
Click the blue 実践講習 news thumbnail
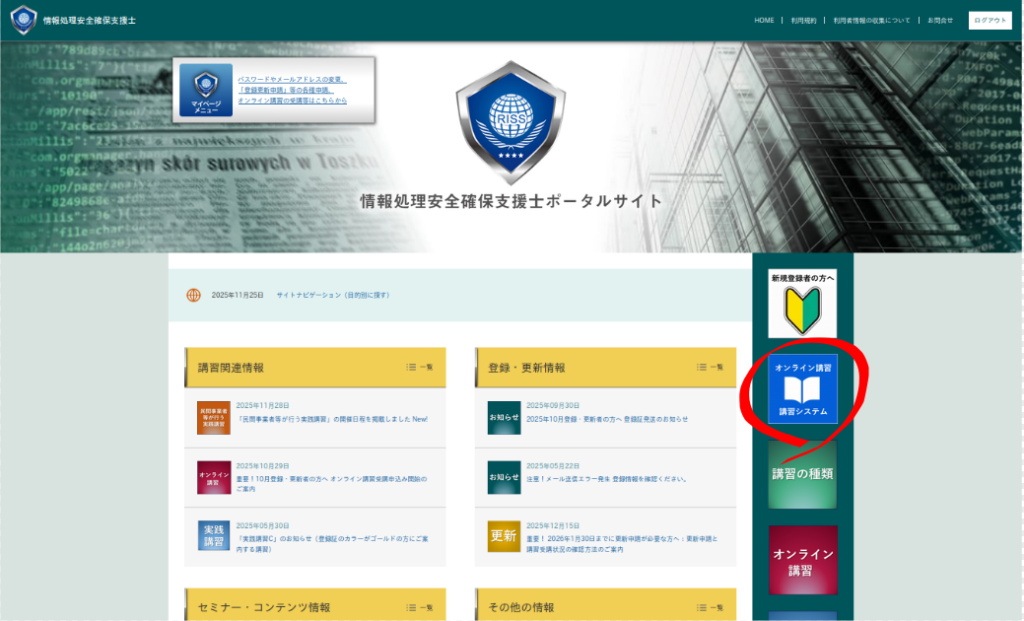213,536
